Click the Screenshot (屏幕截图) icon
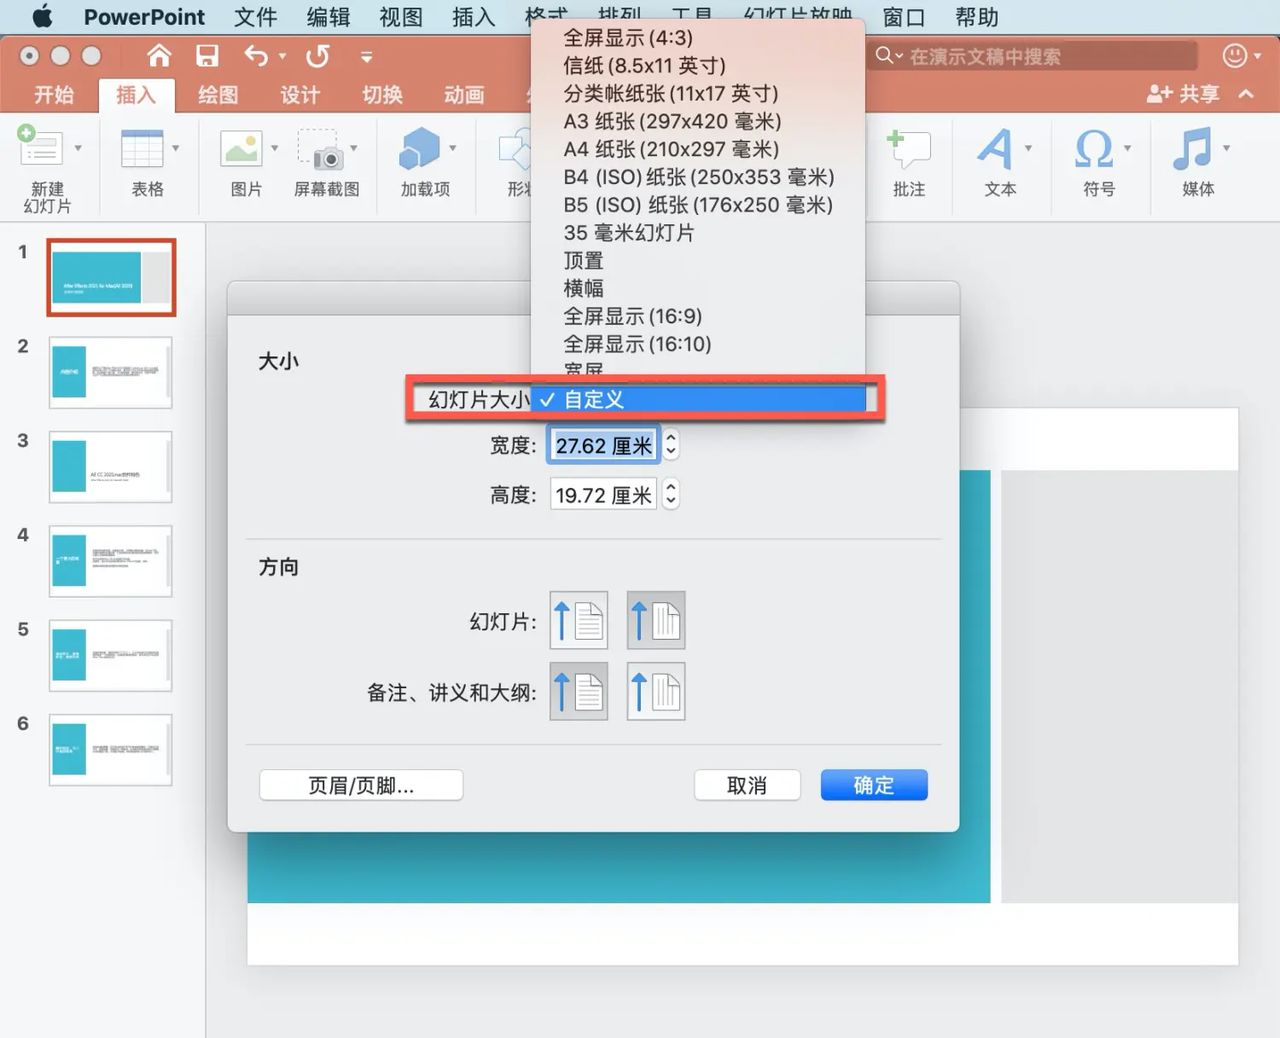This screenshot has width=1280, height=1038. (321, 148)
